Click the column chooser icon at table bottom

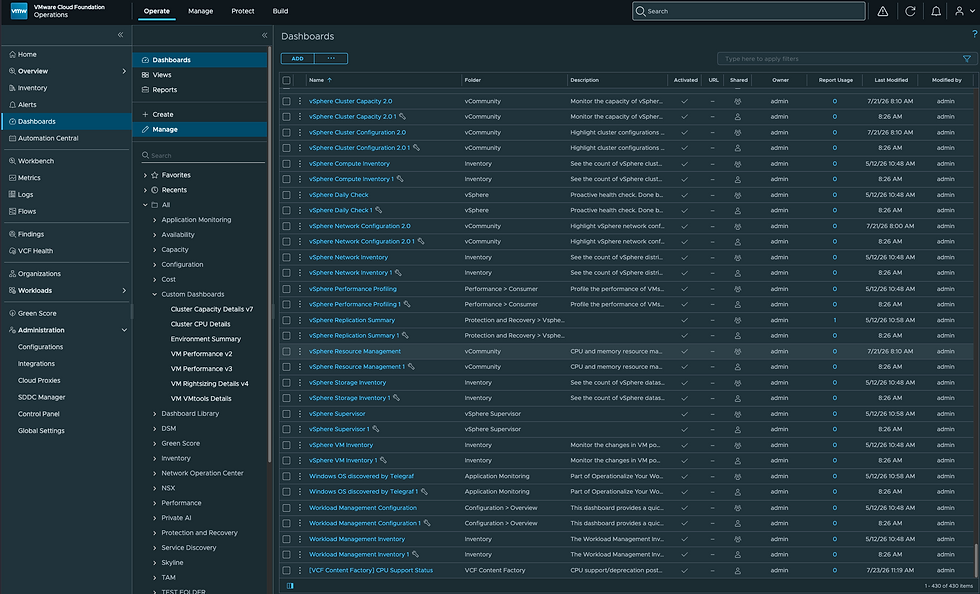(x=290, y=586)
